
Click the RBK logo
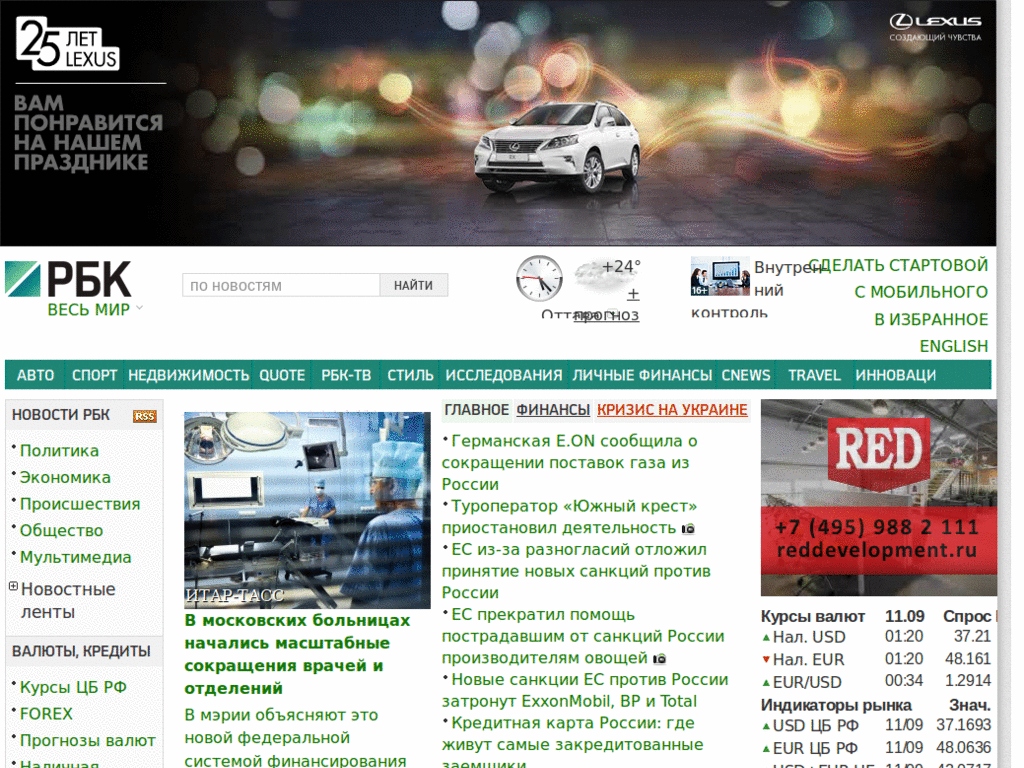[68, 280]
